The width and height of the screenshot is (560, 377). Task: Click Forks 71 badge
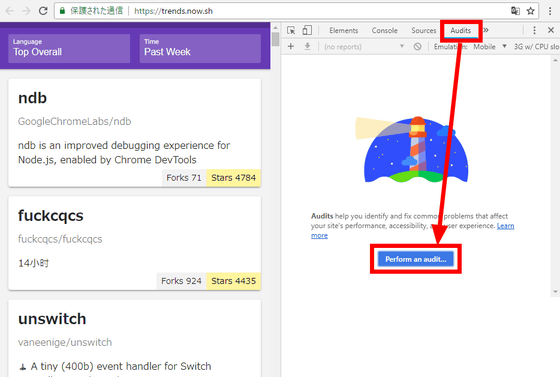(184, 177)
